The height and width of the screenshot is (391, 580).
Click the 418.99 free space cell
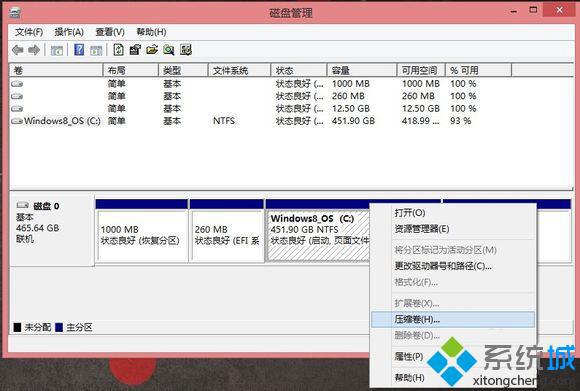(421, 121)
